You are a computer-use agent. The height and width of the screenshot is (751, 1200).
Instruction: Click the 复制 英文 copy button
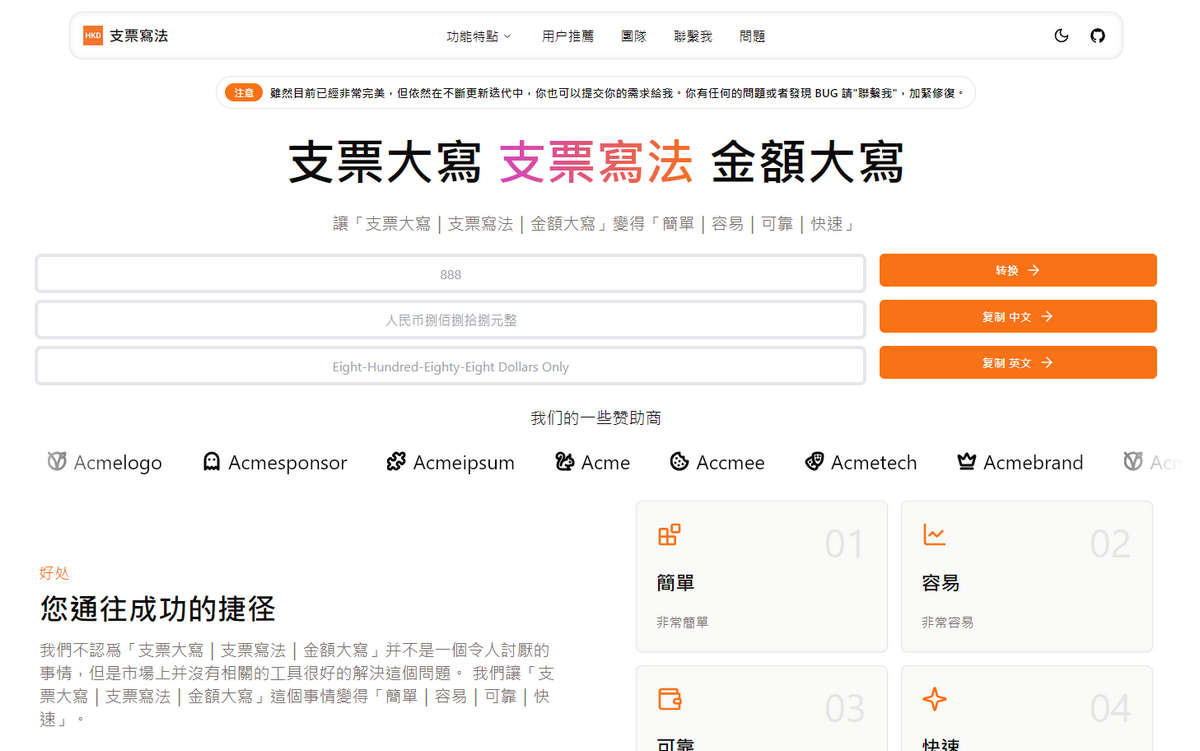[x=1018, y=362]
